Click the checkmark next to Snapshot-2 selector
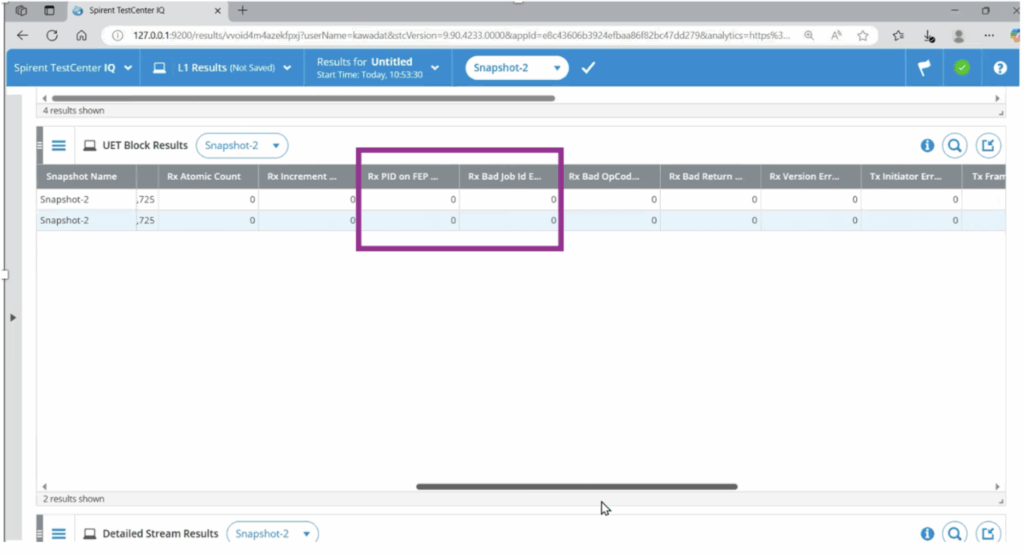This screenshot has width=1024, height=554. pos(588,68)
